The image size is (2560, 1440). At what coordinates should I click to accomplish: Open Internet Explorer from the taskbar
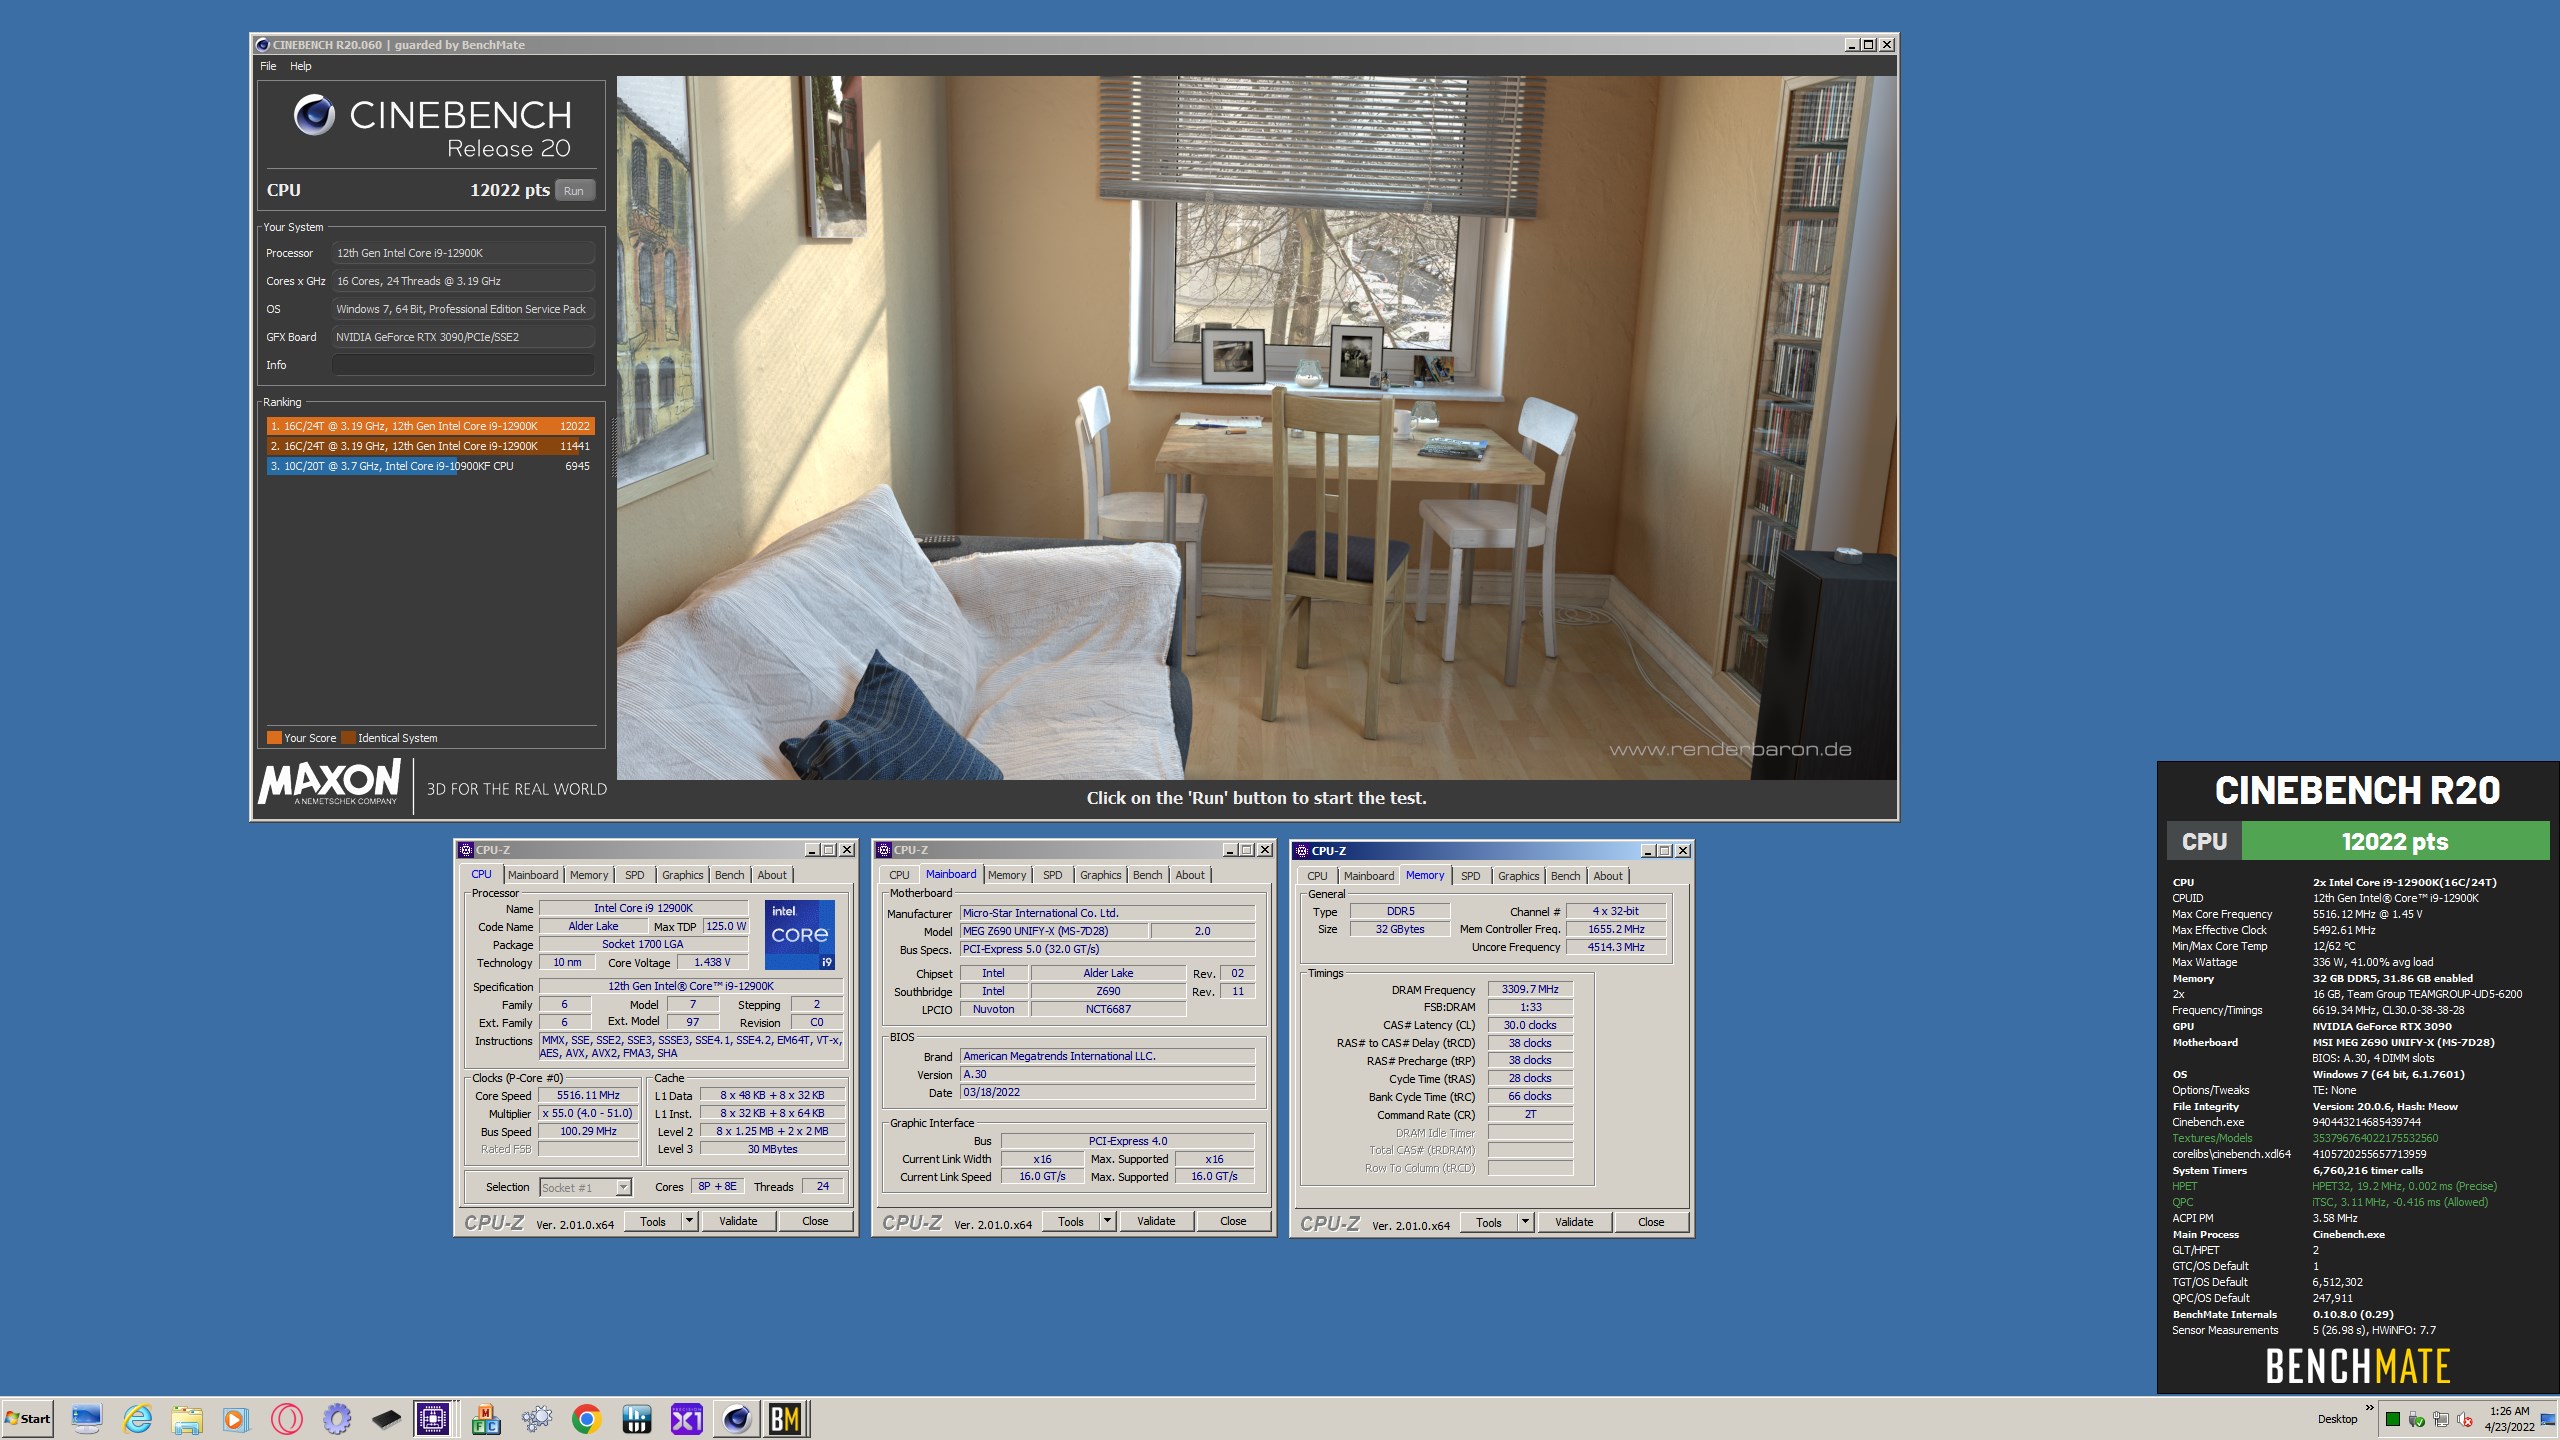pos(137,1418)
